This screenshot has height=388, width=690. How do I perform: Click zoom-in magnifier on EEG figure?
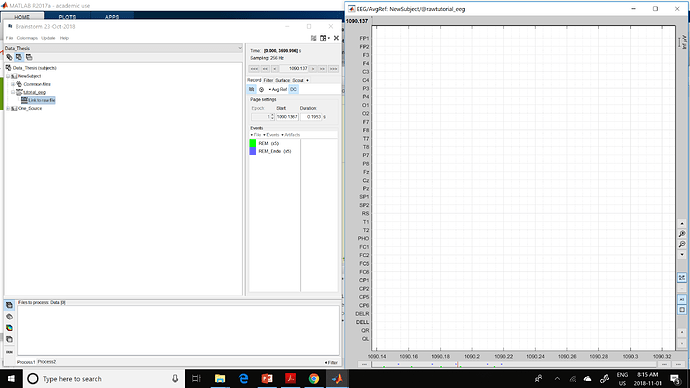682,234
